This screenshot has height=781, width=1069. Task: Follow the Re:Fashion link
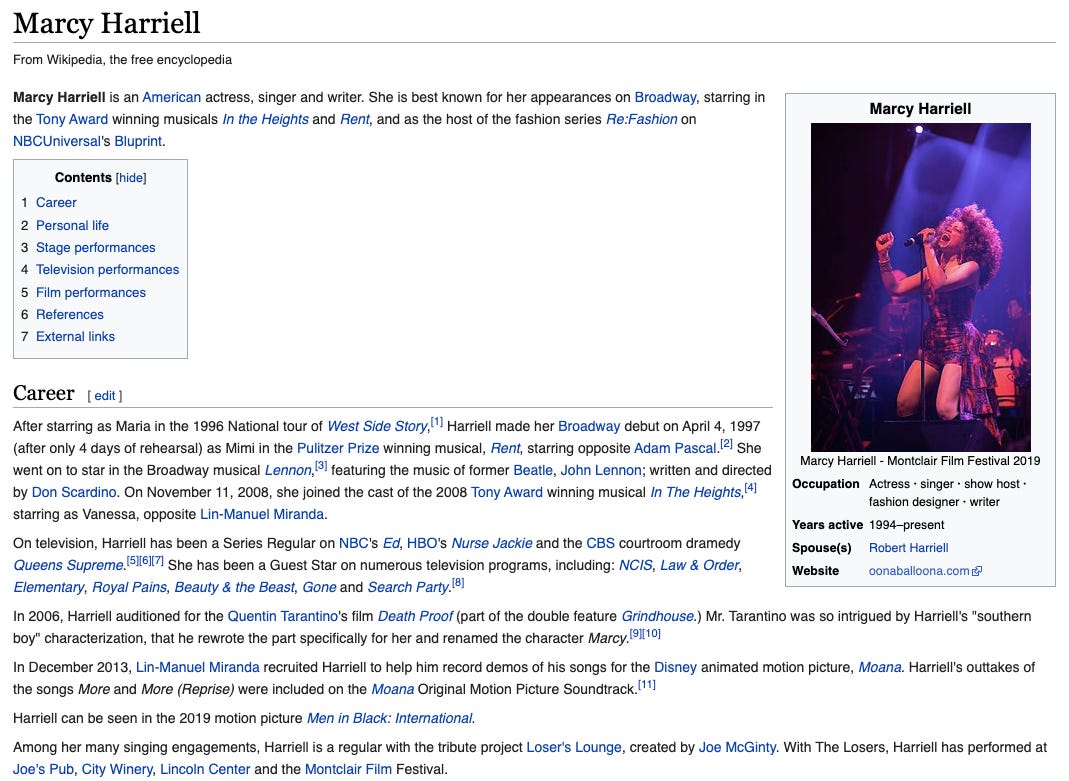click(642, 119)
